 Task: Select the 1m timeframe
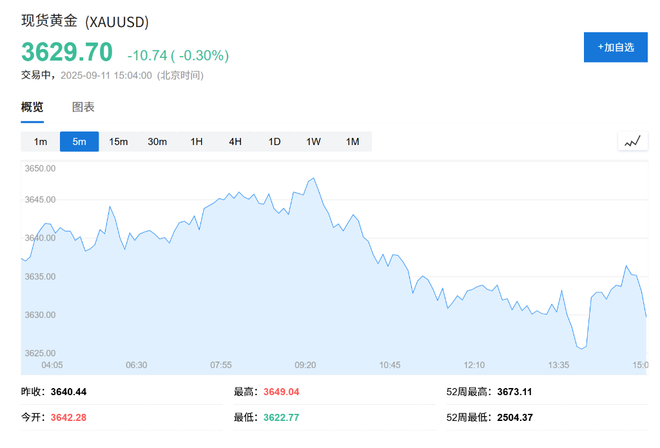40,142
